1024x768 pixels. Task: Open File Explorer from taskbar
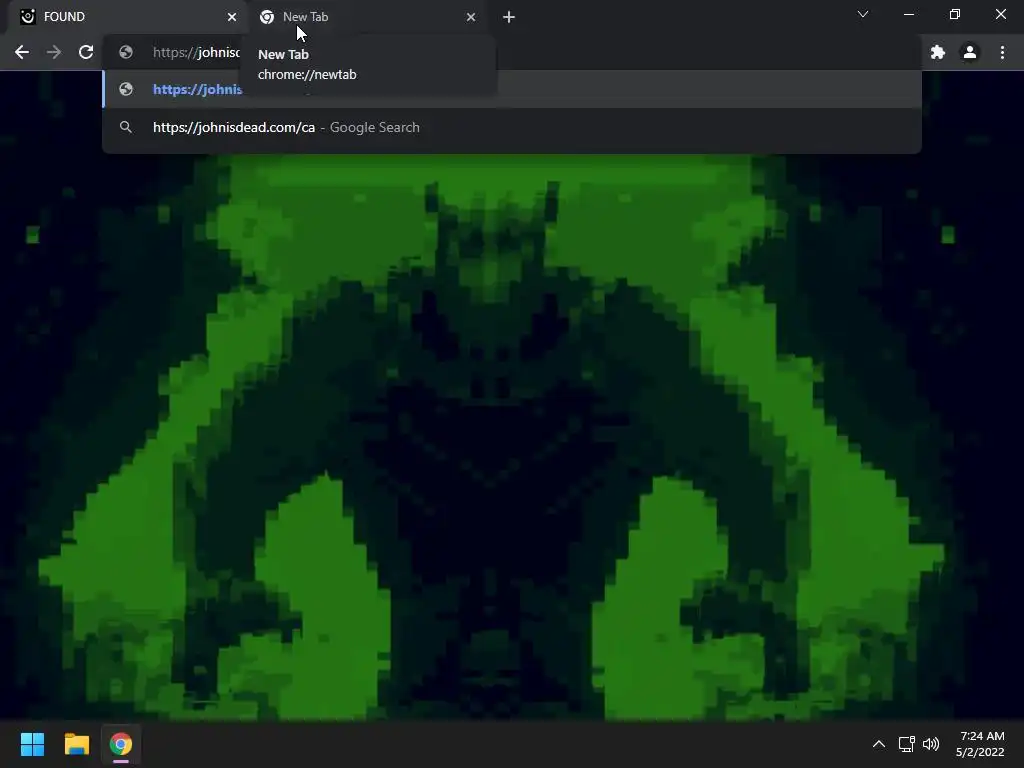click(x=76, y=744)
